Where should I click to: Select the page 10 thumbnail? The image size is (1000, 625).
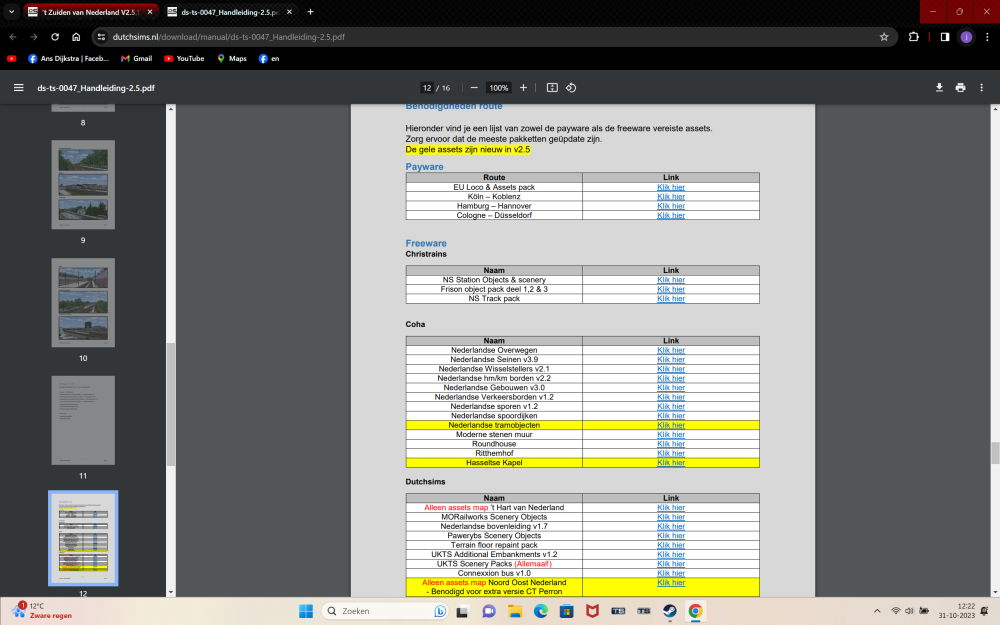83,303
